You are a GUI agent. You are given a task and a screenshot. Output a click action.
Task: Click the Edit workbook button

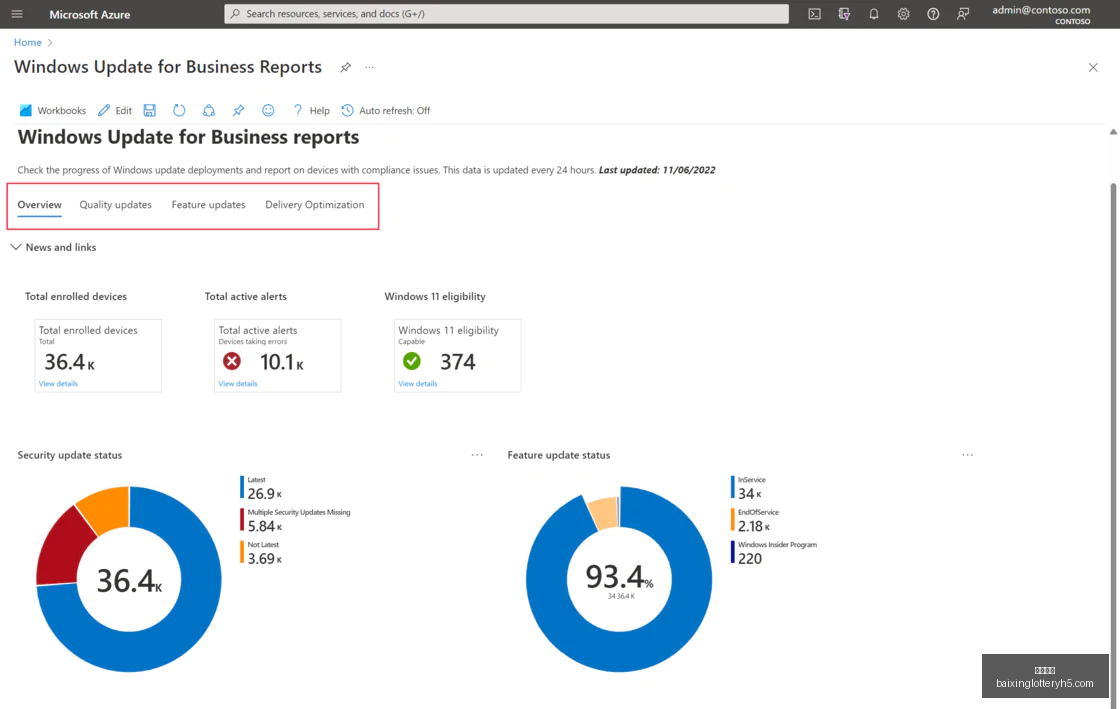[x=115, y=110]
